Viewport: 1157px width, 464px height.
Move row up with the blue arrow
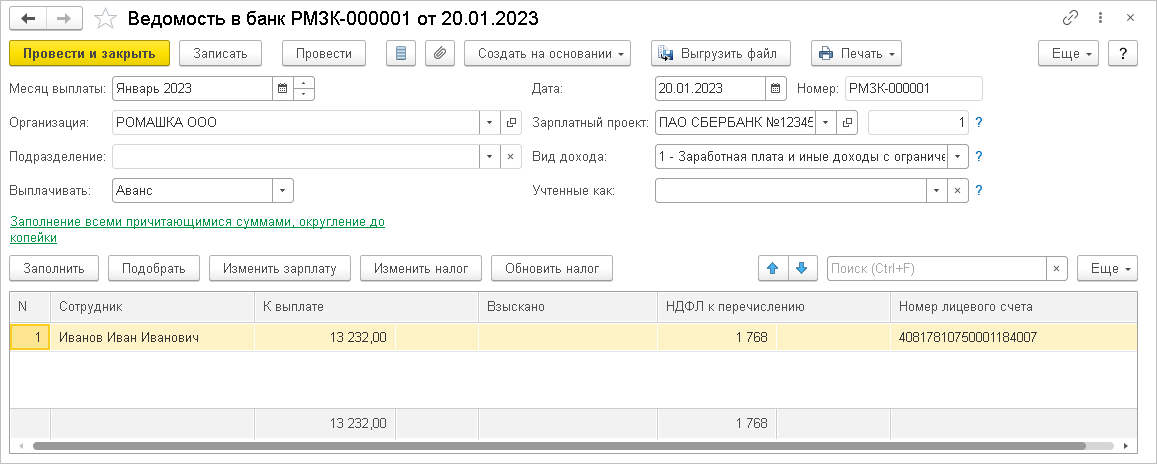[773, 269]
